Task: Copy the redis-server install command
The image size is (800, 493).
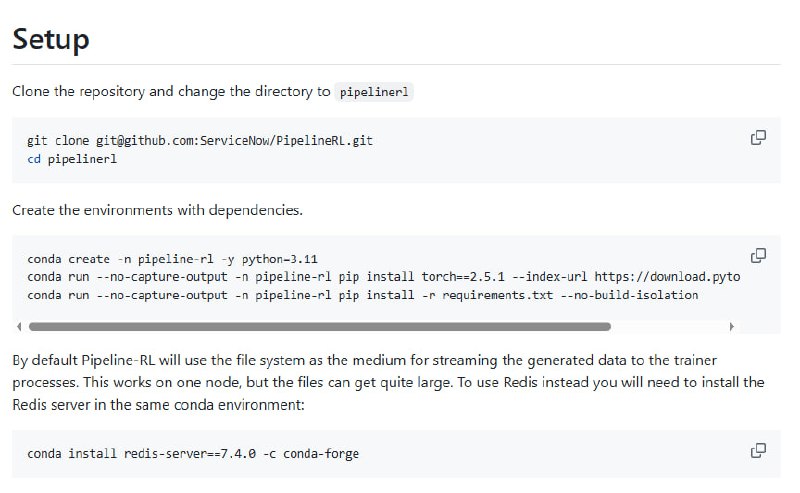Action: (758, 450)
